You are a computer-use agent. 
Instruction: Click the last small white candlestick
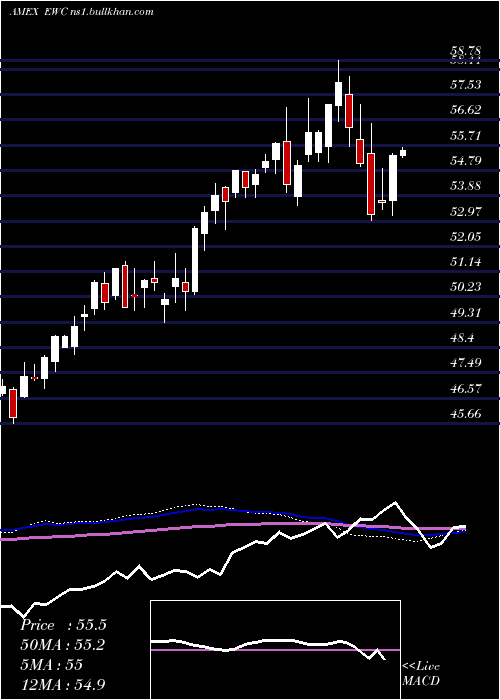(x=403, y=153)
